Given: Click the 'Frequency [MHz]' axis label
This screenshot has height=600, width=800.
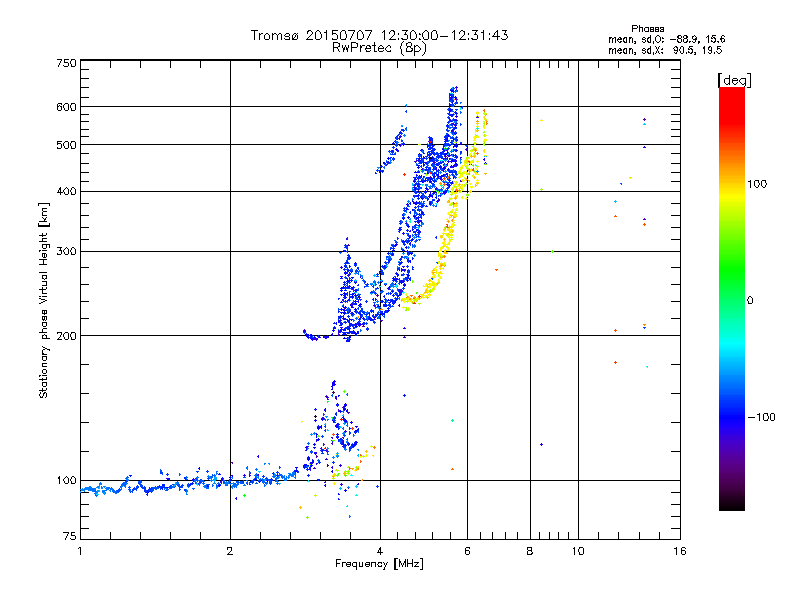Looking at the screenshot, I should click(x=379, y=564).
